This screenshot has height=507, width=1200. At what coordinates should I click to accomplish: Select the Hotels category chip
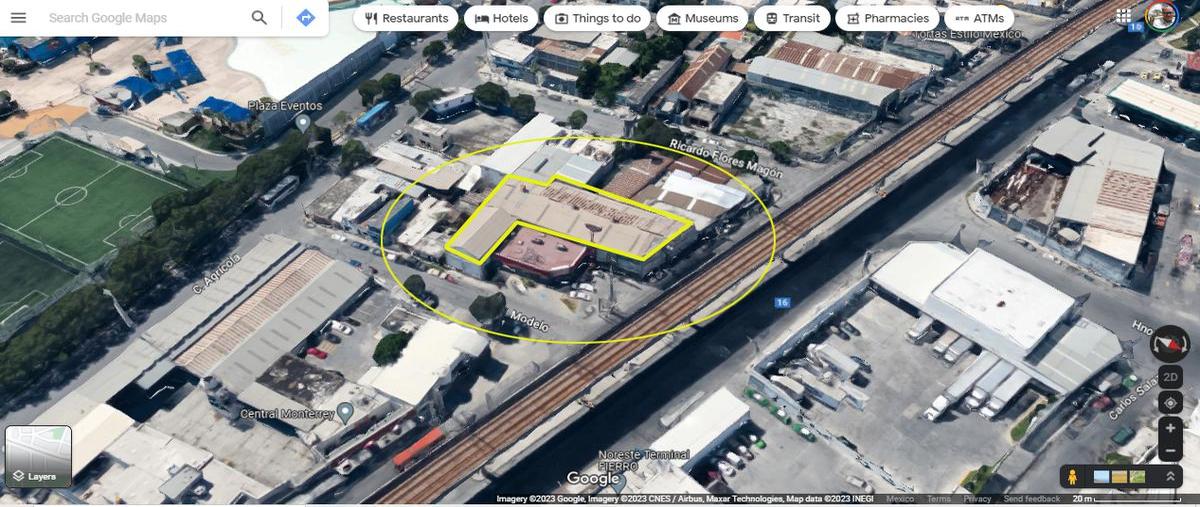click(501, 18)
